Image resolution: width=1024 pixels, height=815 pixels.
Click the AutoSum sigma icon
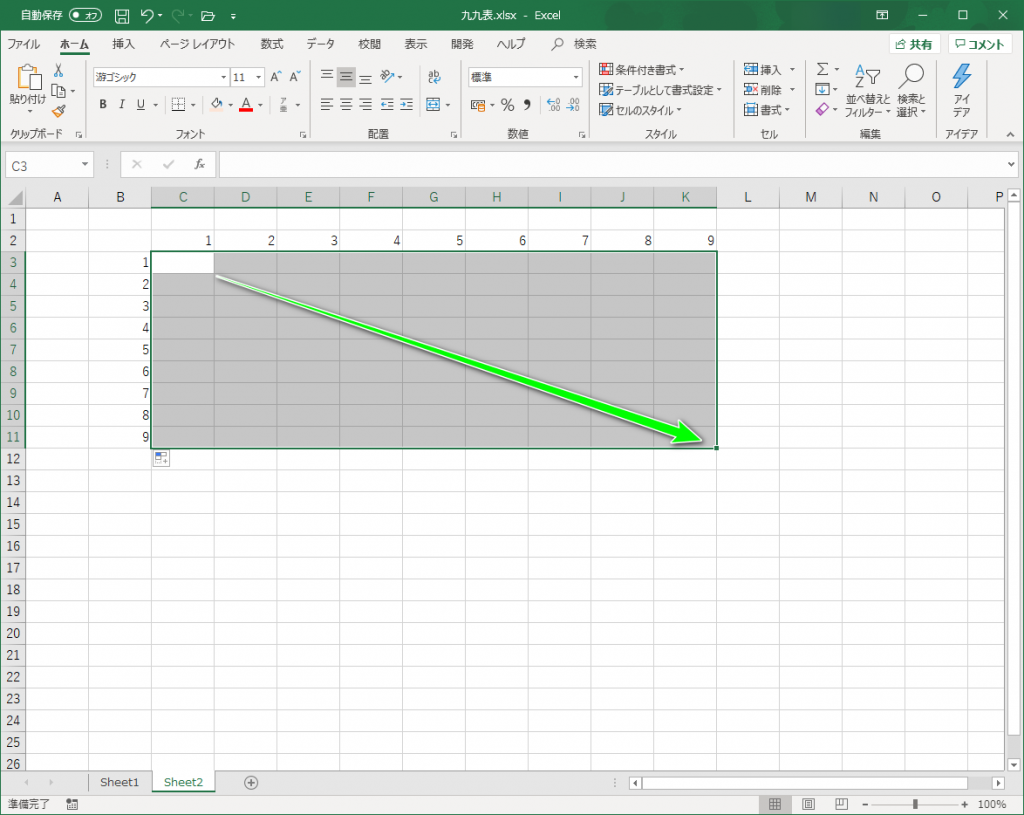click(x=822, y=69)
